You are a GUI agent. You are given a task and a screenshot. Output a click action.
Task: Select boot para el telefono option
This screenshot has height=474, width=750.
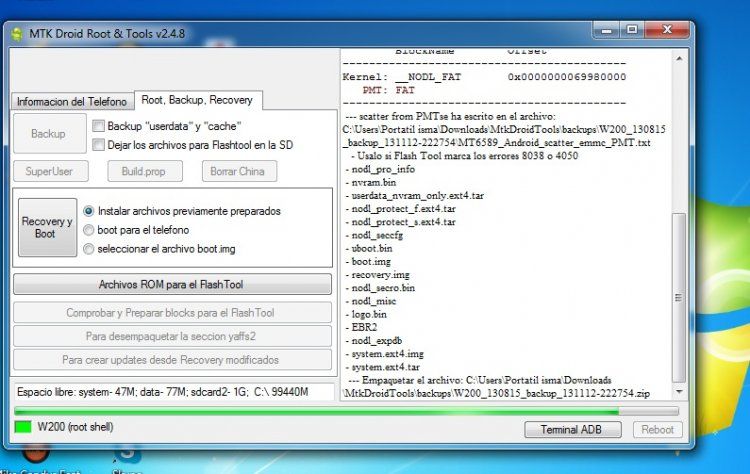pos(88,230)
